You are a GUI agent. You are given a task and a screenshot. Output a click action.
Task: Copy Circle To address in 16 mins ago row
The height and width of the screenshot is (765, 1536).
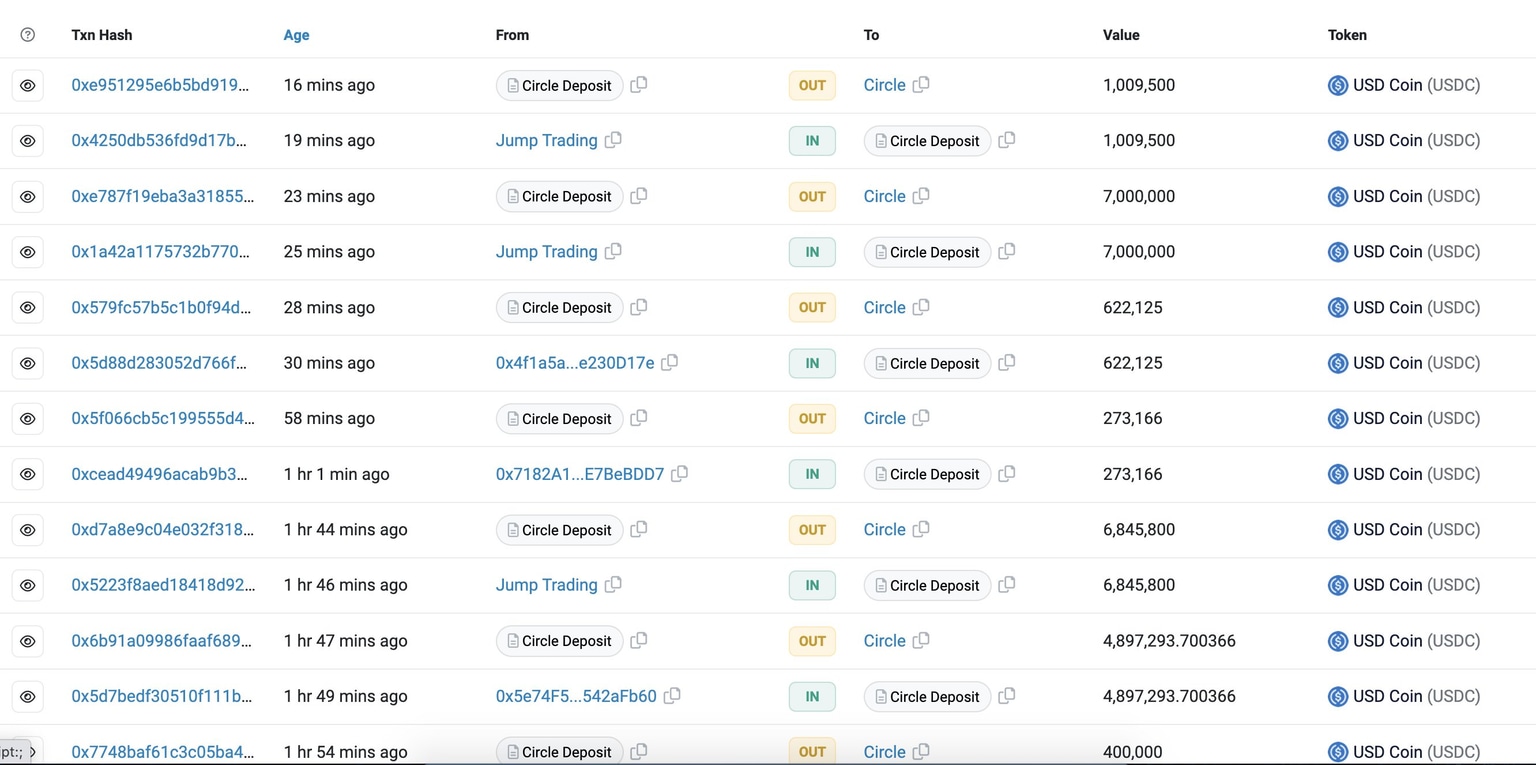point(921,85)
